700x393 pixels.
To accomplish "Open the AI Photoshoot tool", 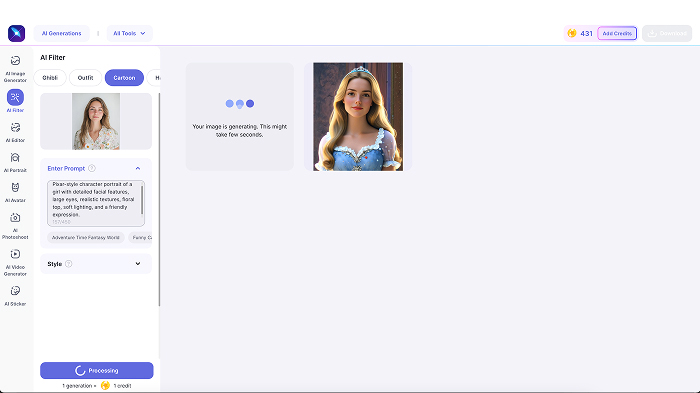I will coord(15,226).
